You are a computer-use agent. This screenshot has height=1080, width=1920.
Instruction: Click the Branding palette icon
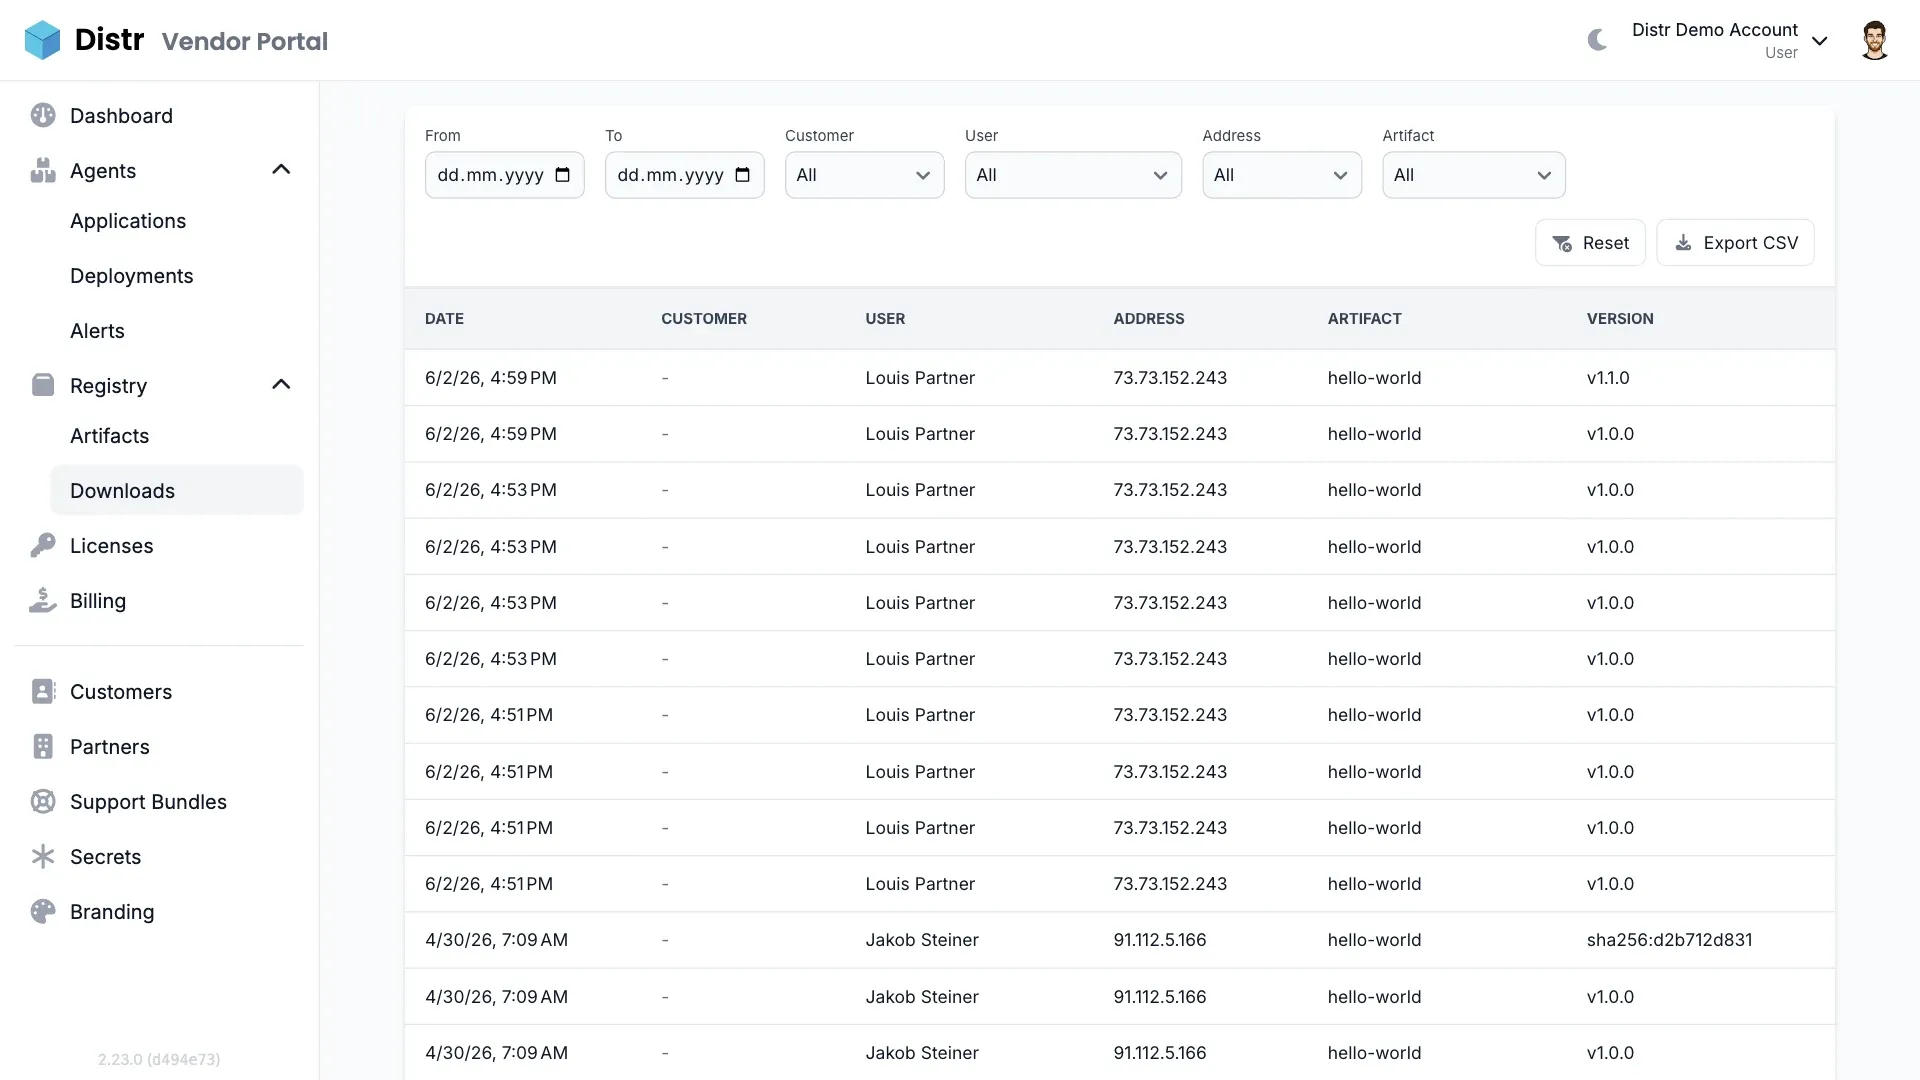click(x=43, y=911)
